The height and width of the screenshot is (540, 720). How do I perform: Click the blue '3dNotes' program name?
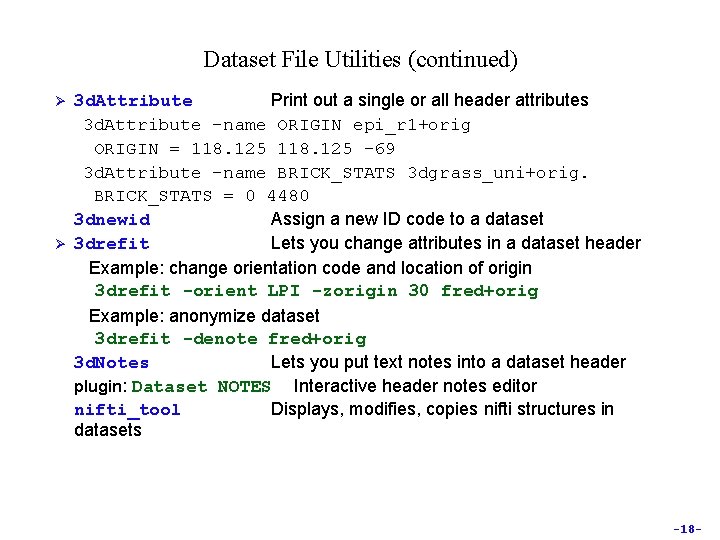(x=112, y=363)
